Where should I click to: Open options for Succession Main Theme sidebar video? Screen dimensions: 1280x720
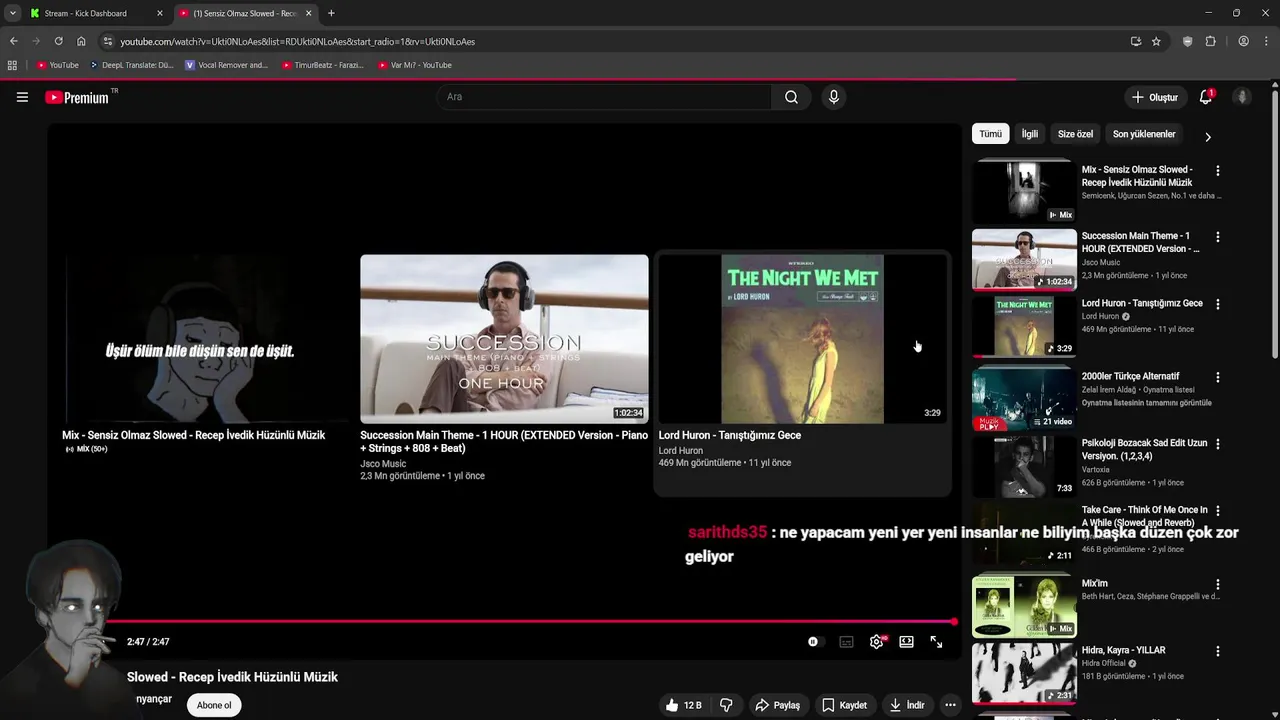pos(1217,237)
